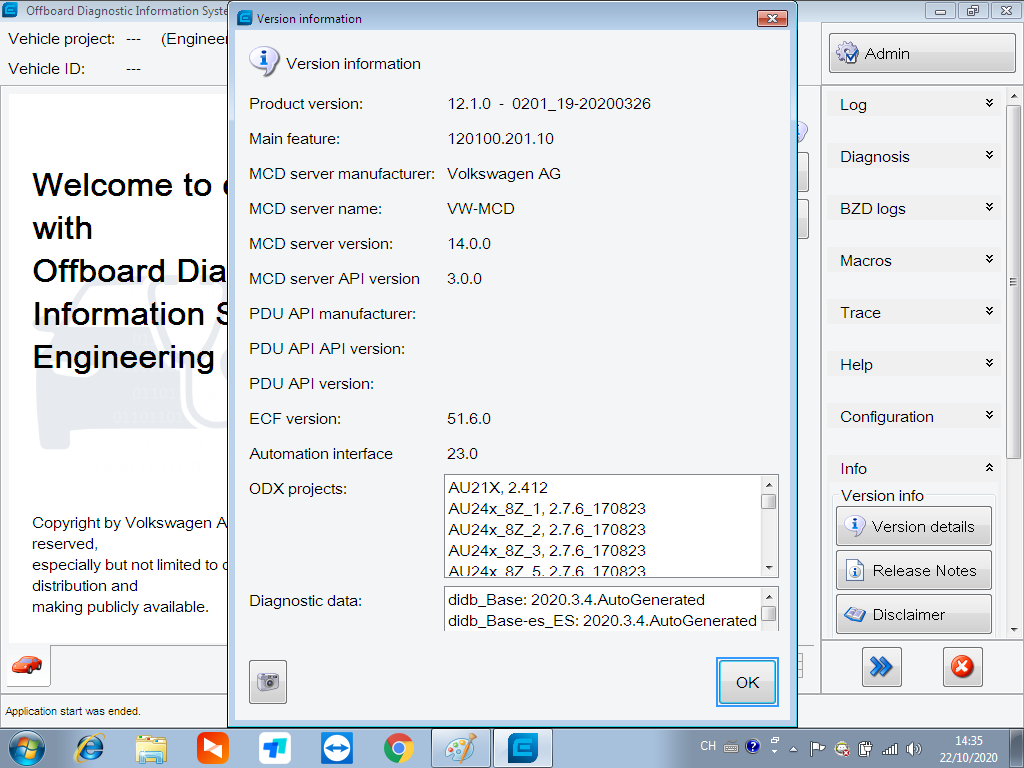Minimize the ODIS main window
The image size is (1024, 768).
pyautogui.click(x=940, y=11)
